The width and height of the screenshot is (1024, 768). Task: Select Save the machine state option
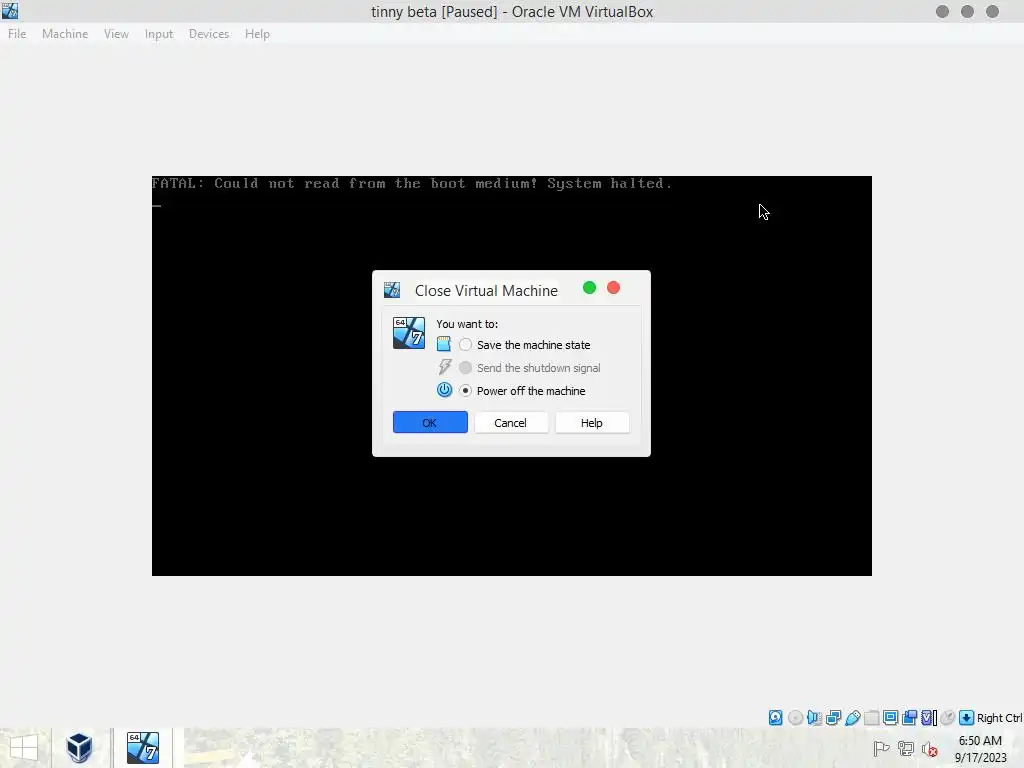tap(524, 345)
